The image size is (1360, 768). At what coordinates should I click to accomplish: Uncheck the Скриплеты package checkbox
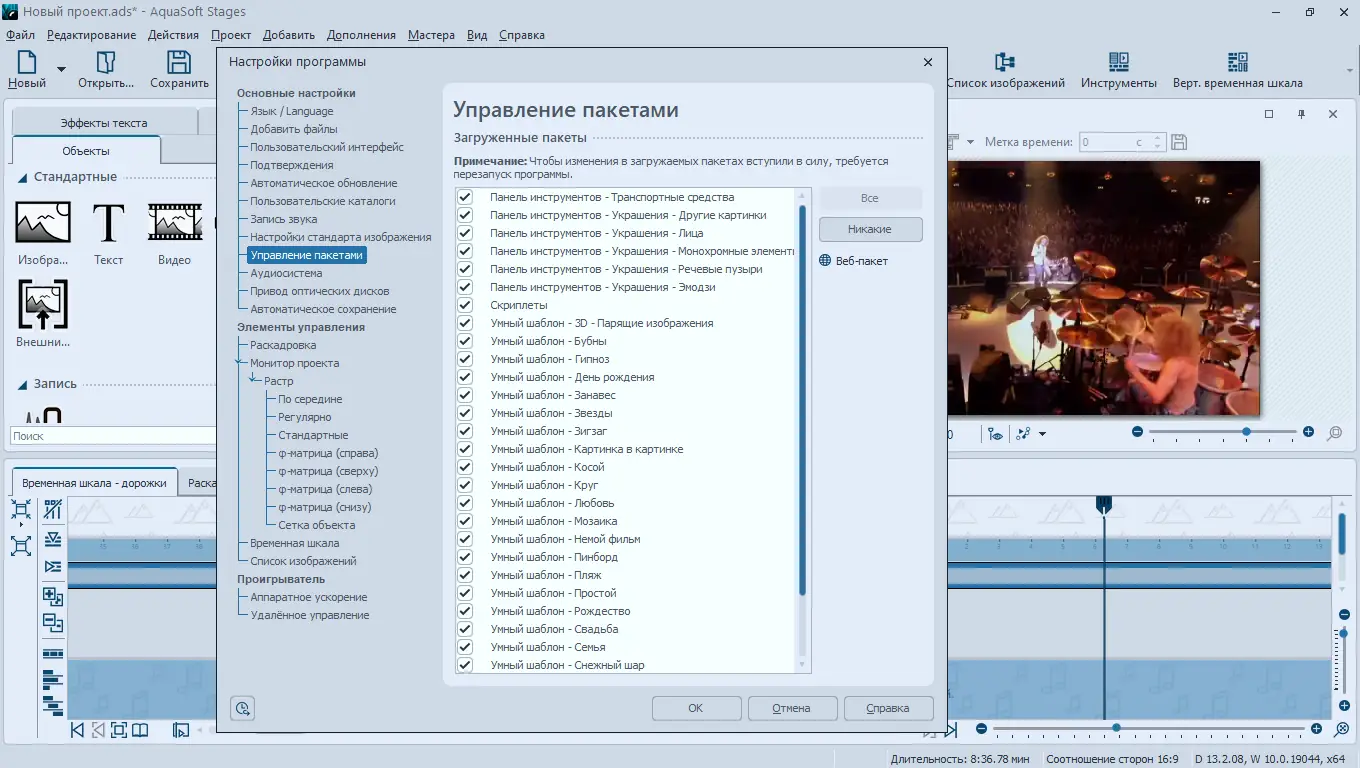[465, 305]
